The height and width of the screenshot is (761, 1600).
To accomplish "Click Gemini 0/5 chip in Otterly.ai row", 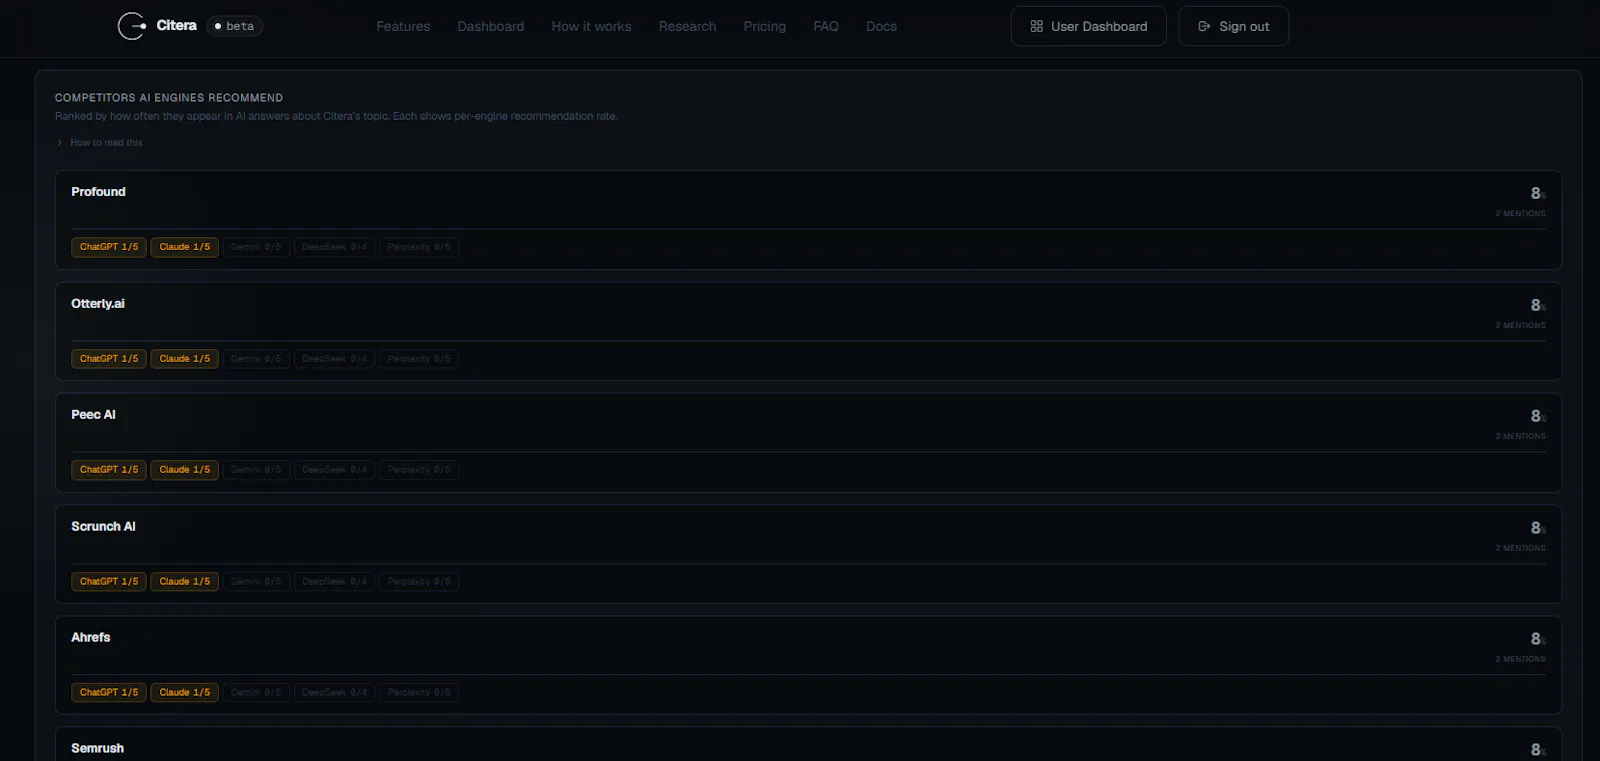I will [256, 359].
